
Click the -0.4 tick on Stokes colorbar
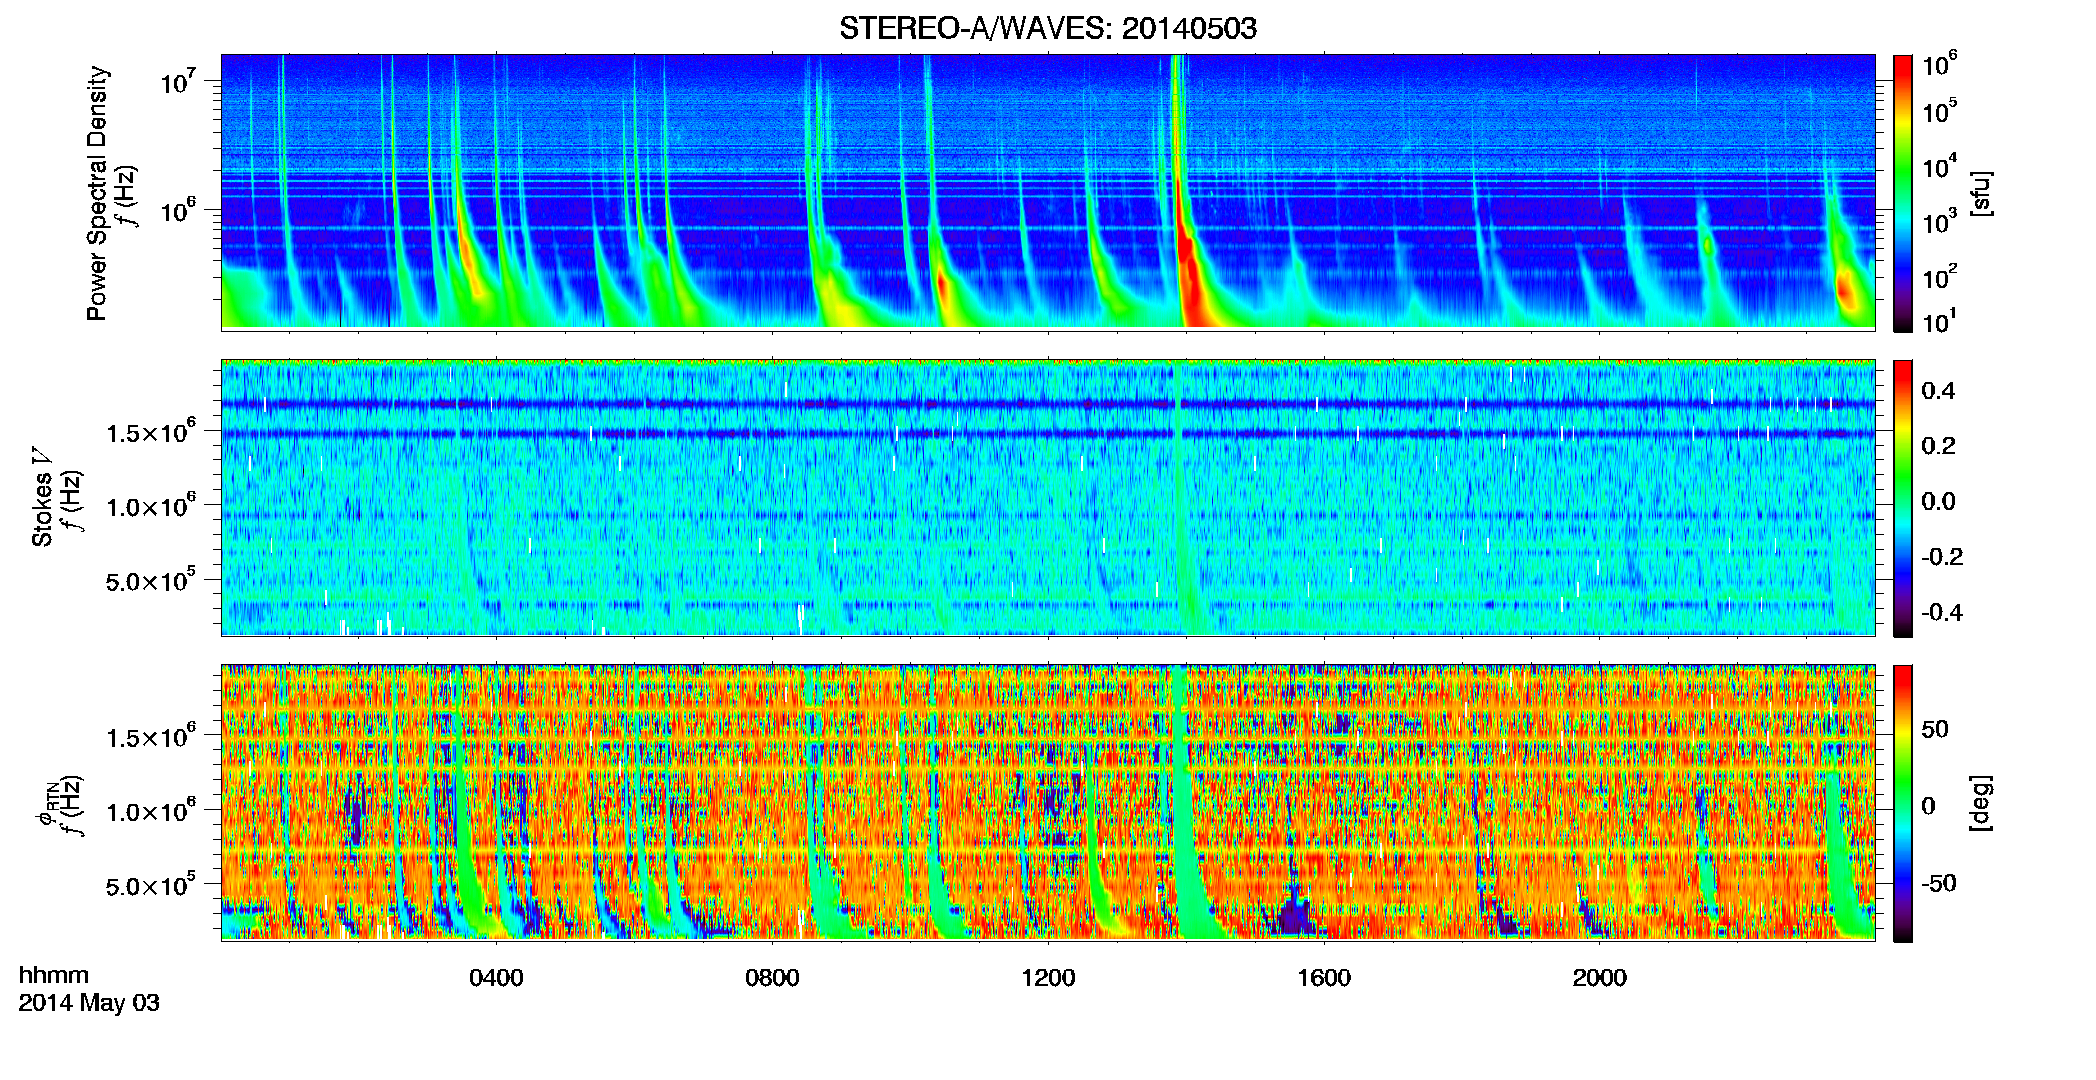click(x=1942, y=612)
